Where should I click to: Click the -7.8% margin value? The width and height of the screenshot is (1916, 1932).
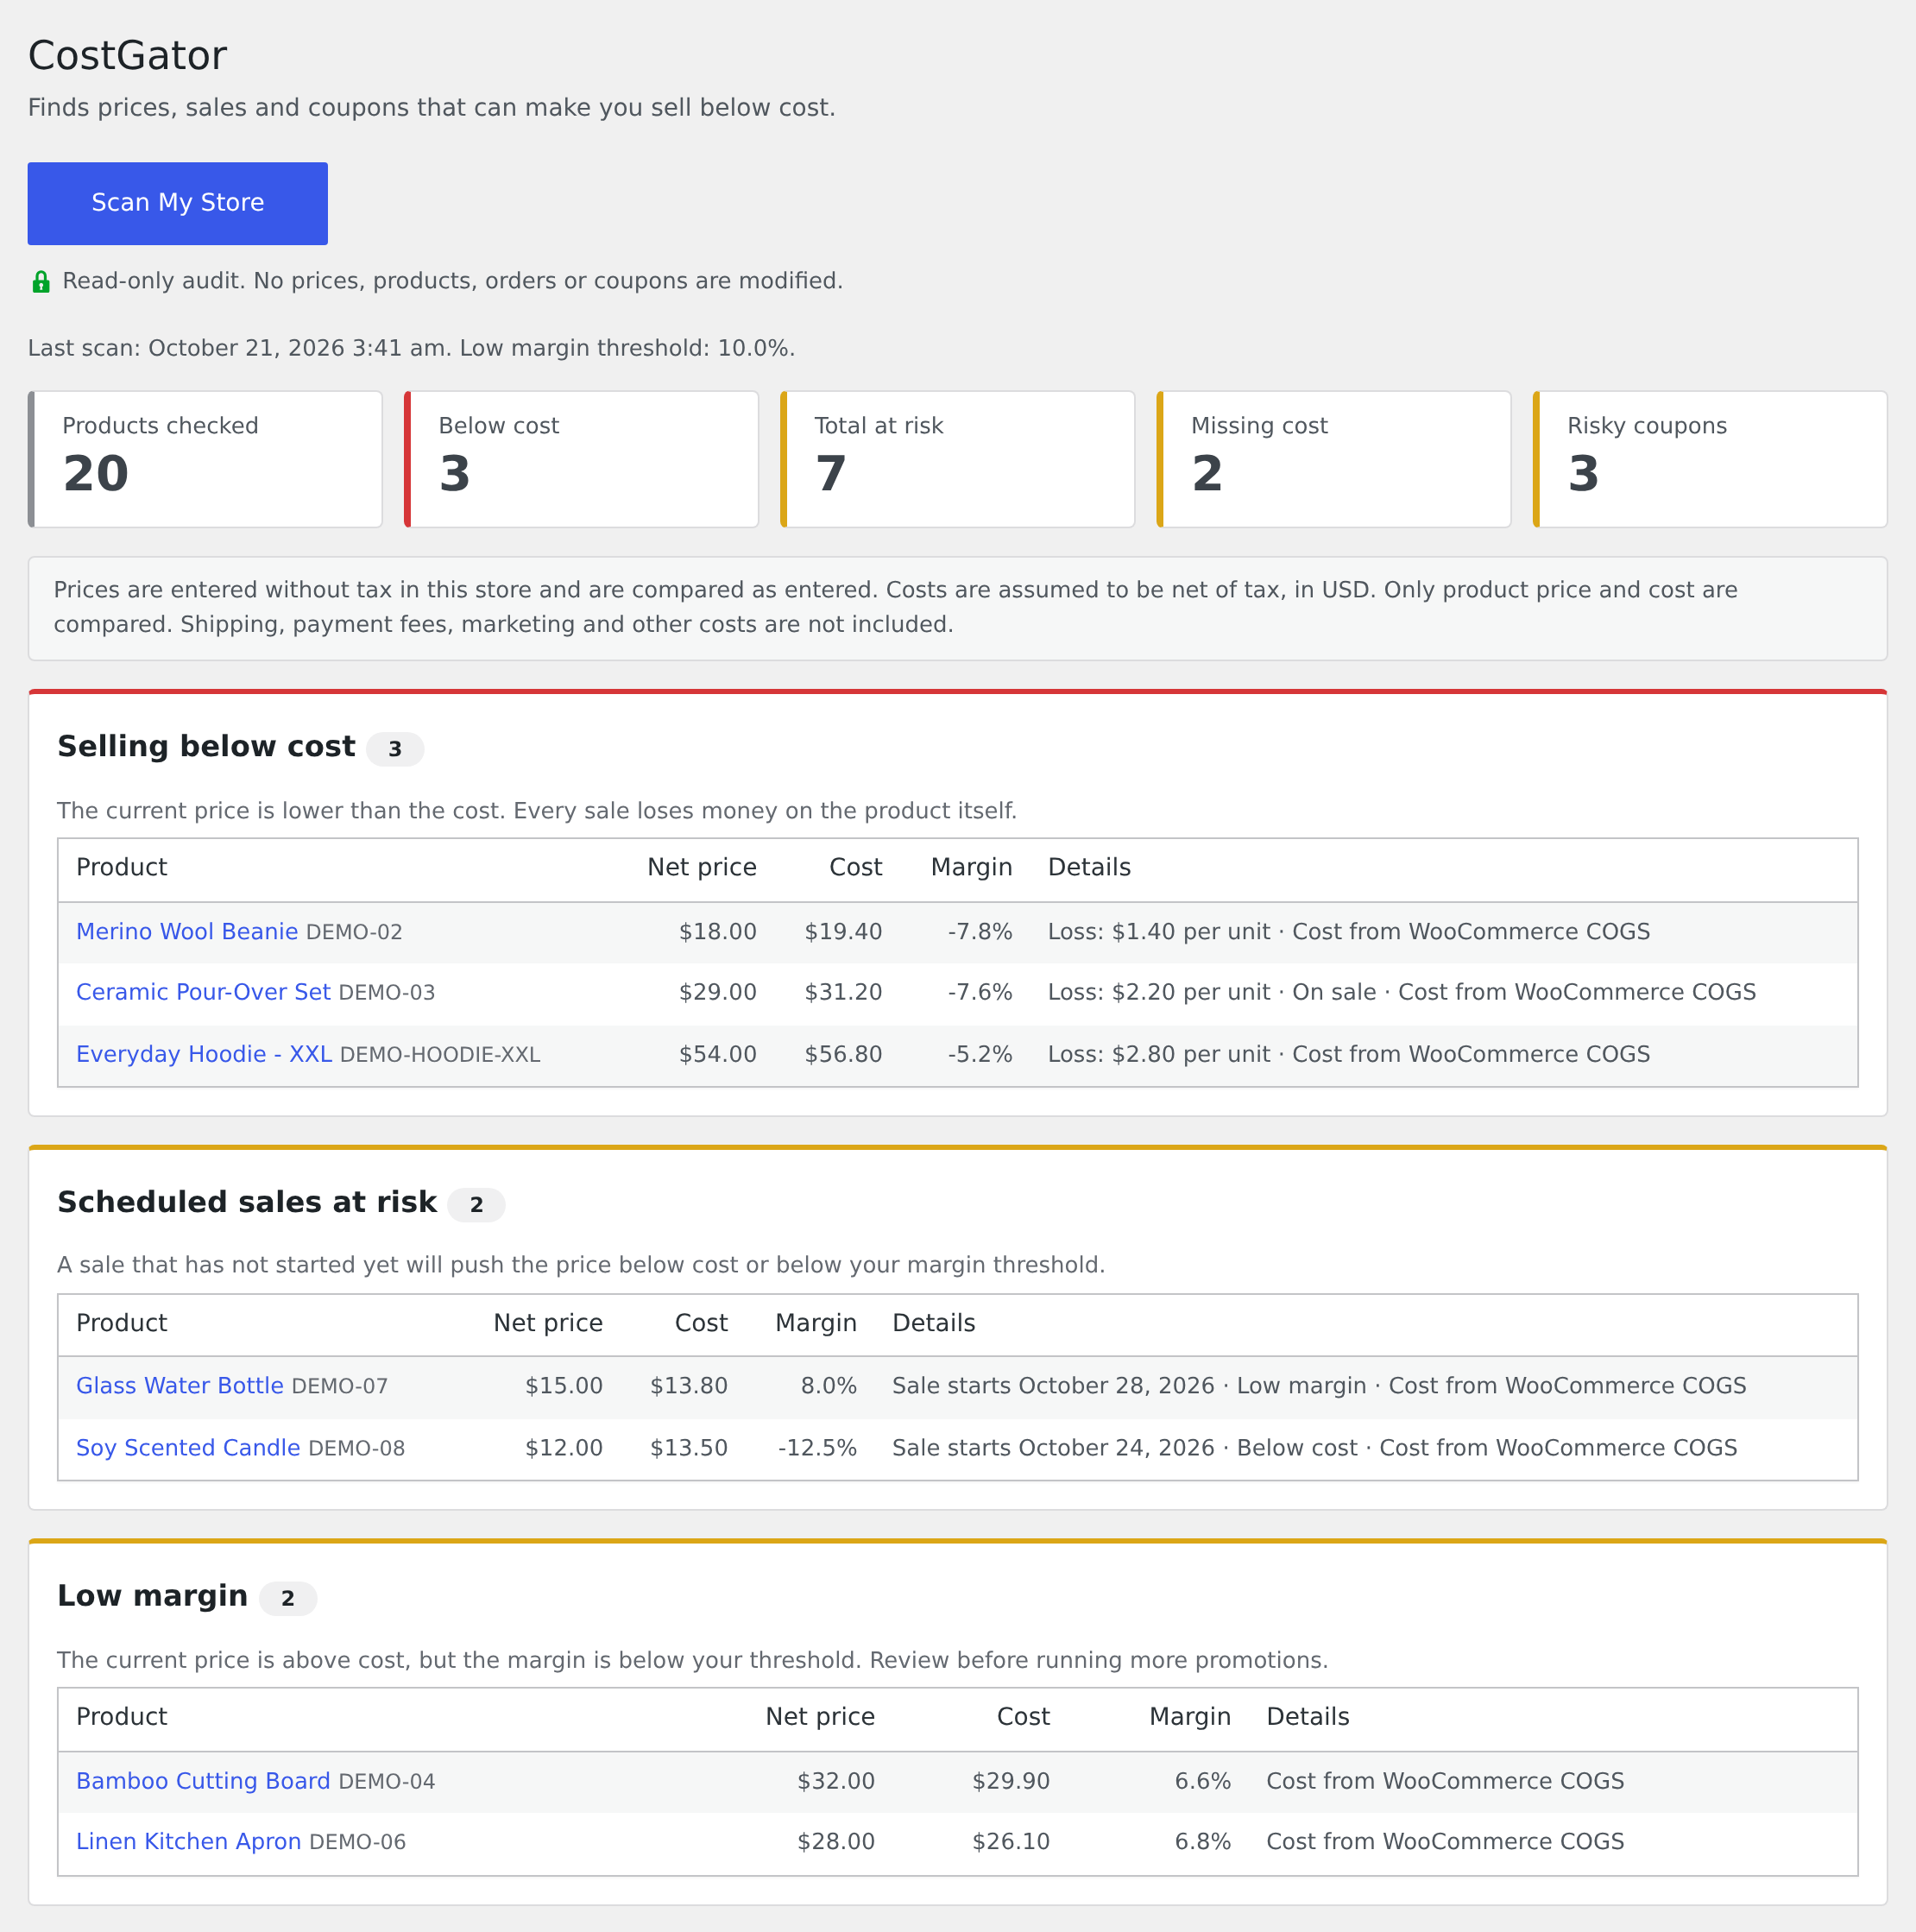tap(980, 932)
